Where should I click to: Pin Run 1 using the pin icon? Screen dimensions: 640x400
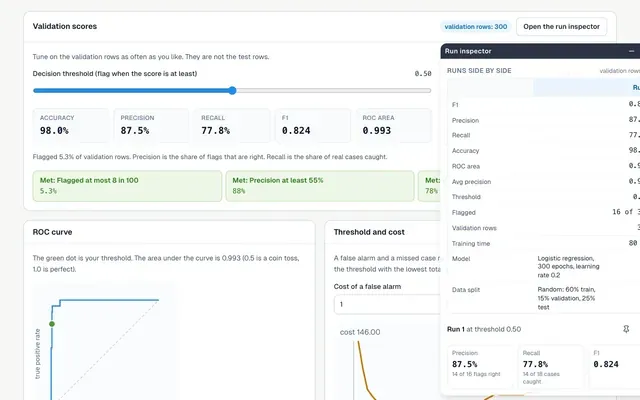[x=626, y=329]
